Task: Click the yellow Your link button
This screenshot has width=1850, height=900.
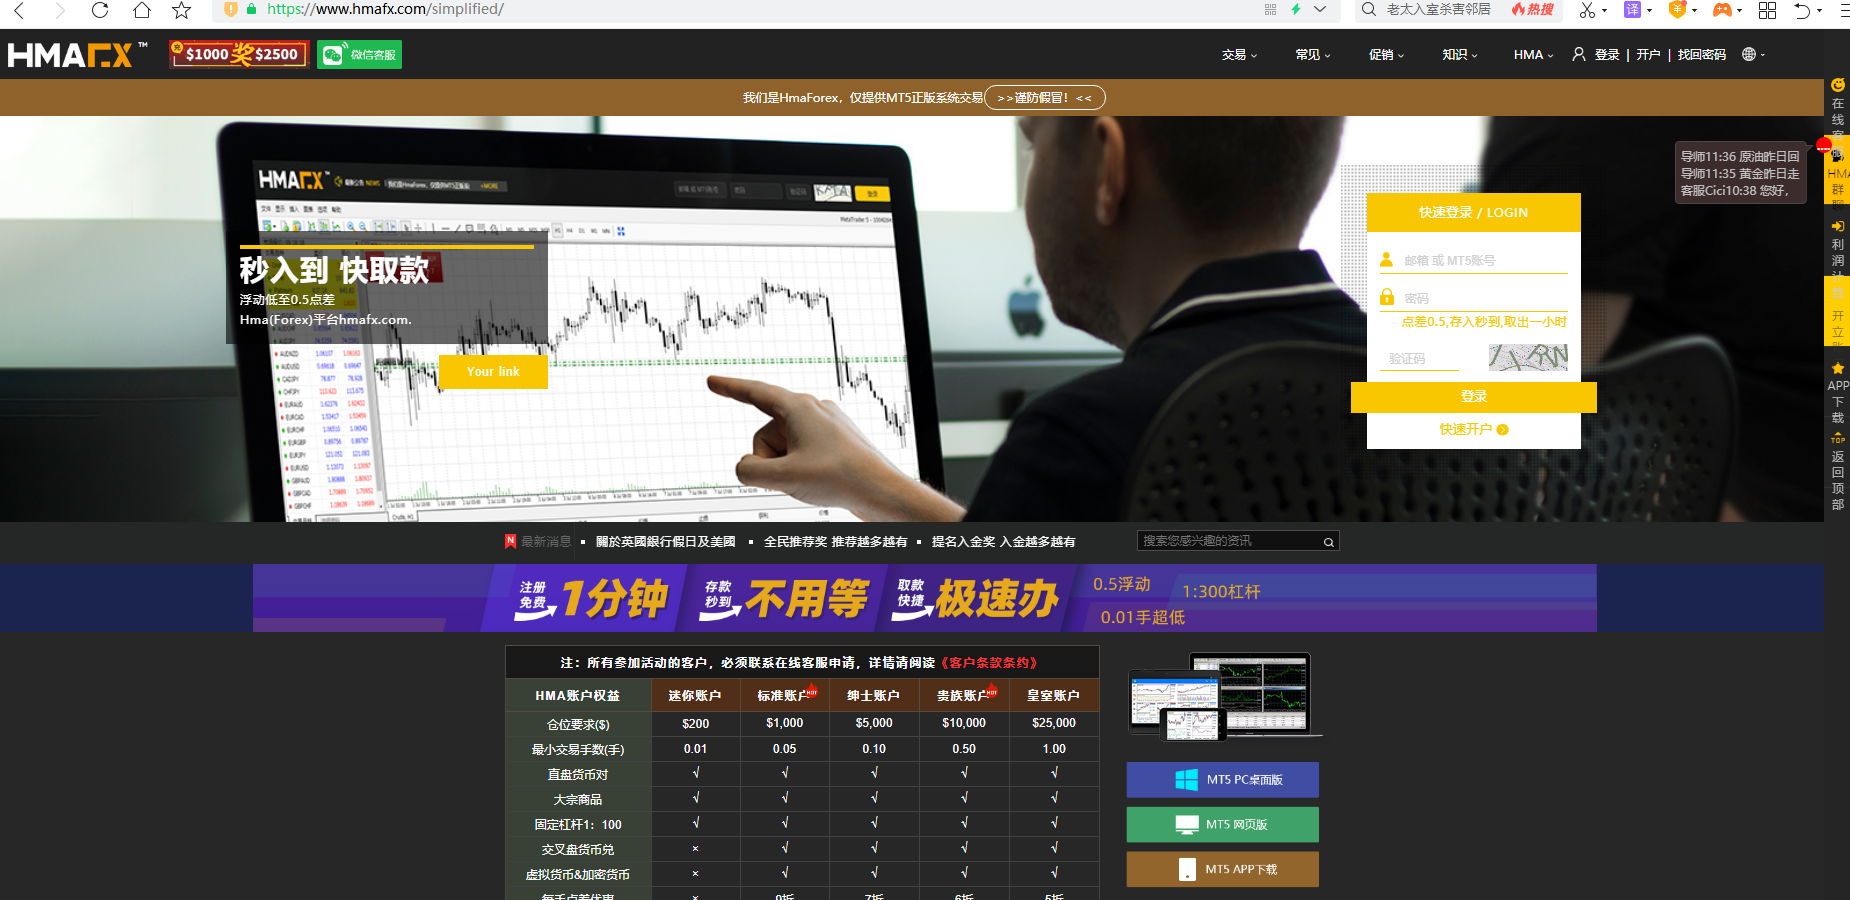Action: (x=493, y=372)
